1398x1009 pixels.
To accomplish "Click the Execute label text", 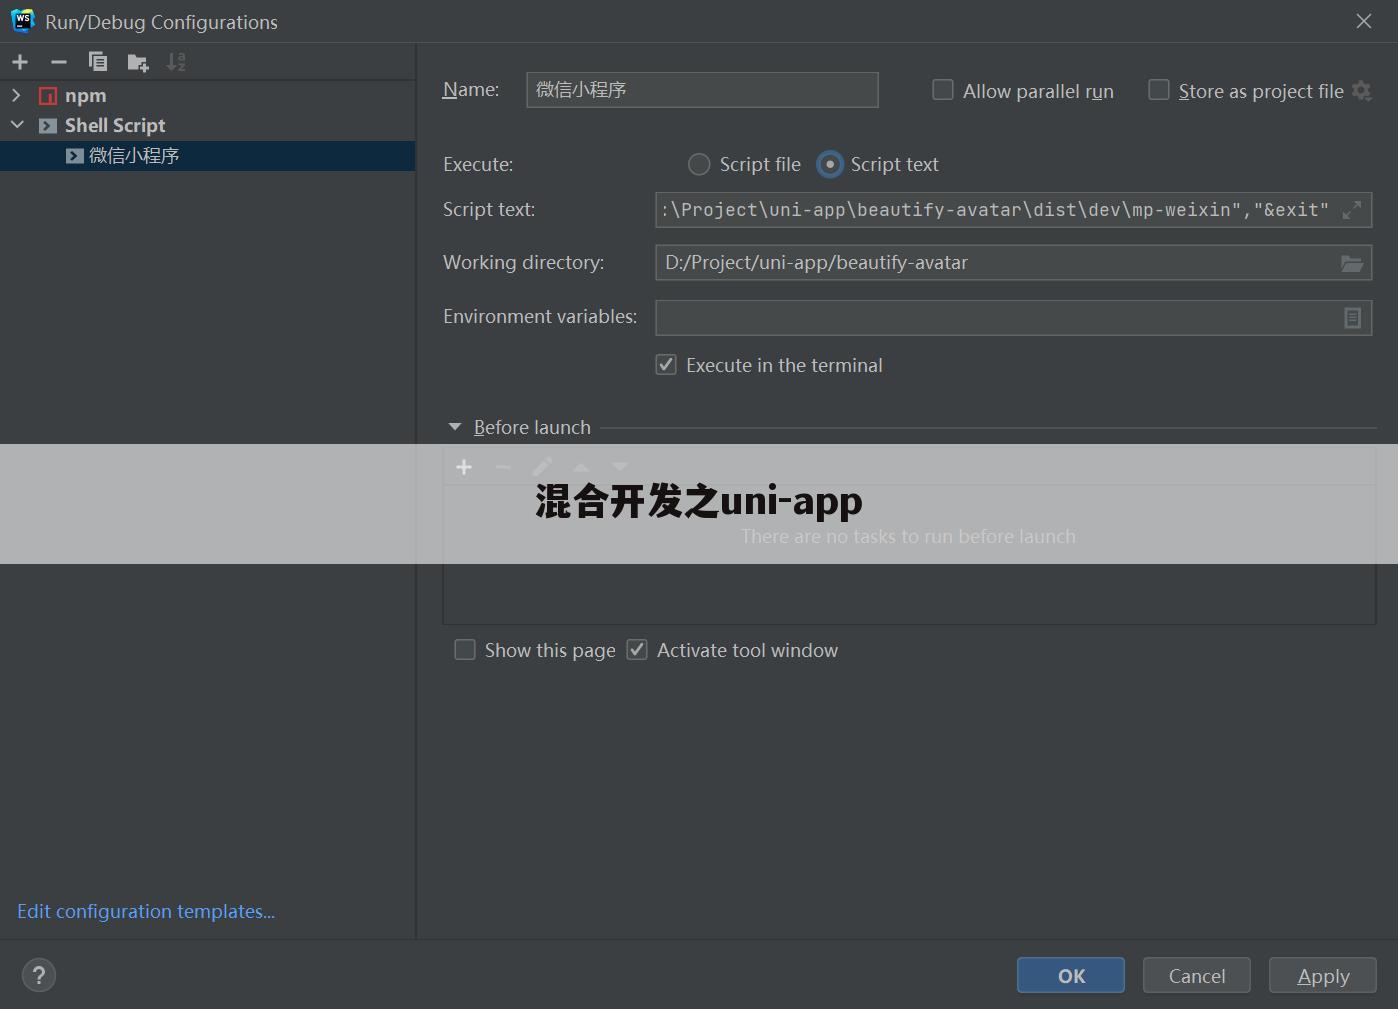I will pyautogui.click(x=478, y=164).
